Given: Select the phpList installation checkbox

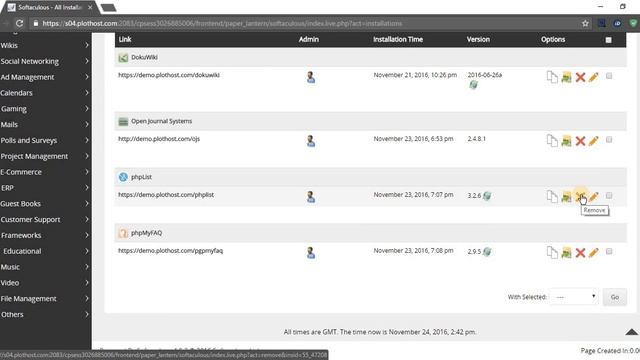Looking at the screenshot, I should coord(609,196).
